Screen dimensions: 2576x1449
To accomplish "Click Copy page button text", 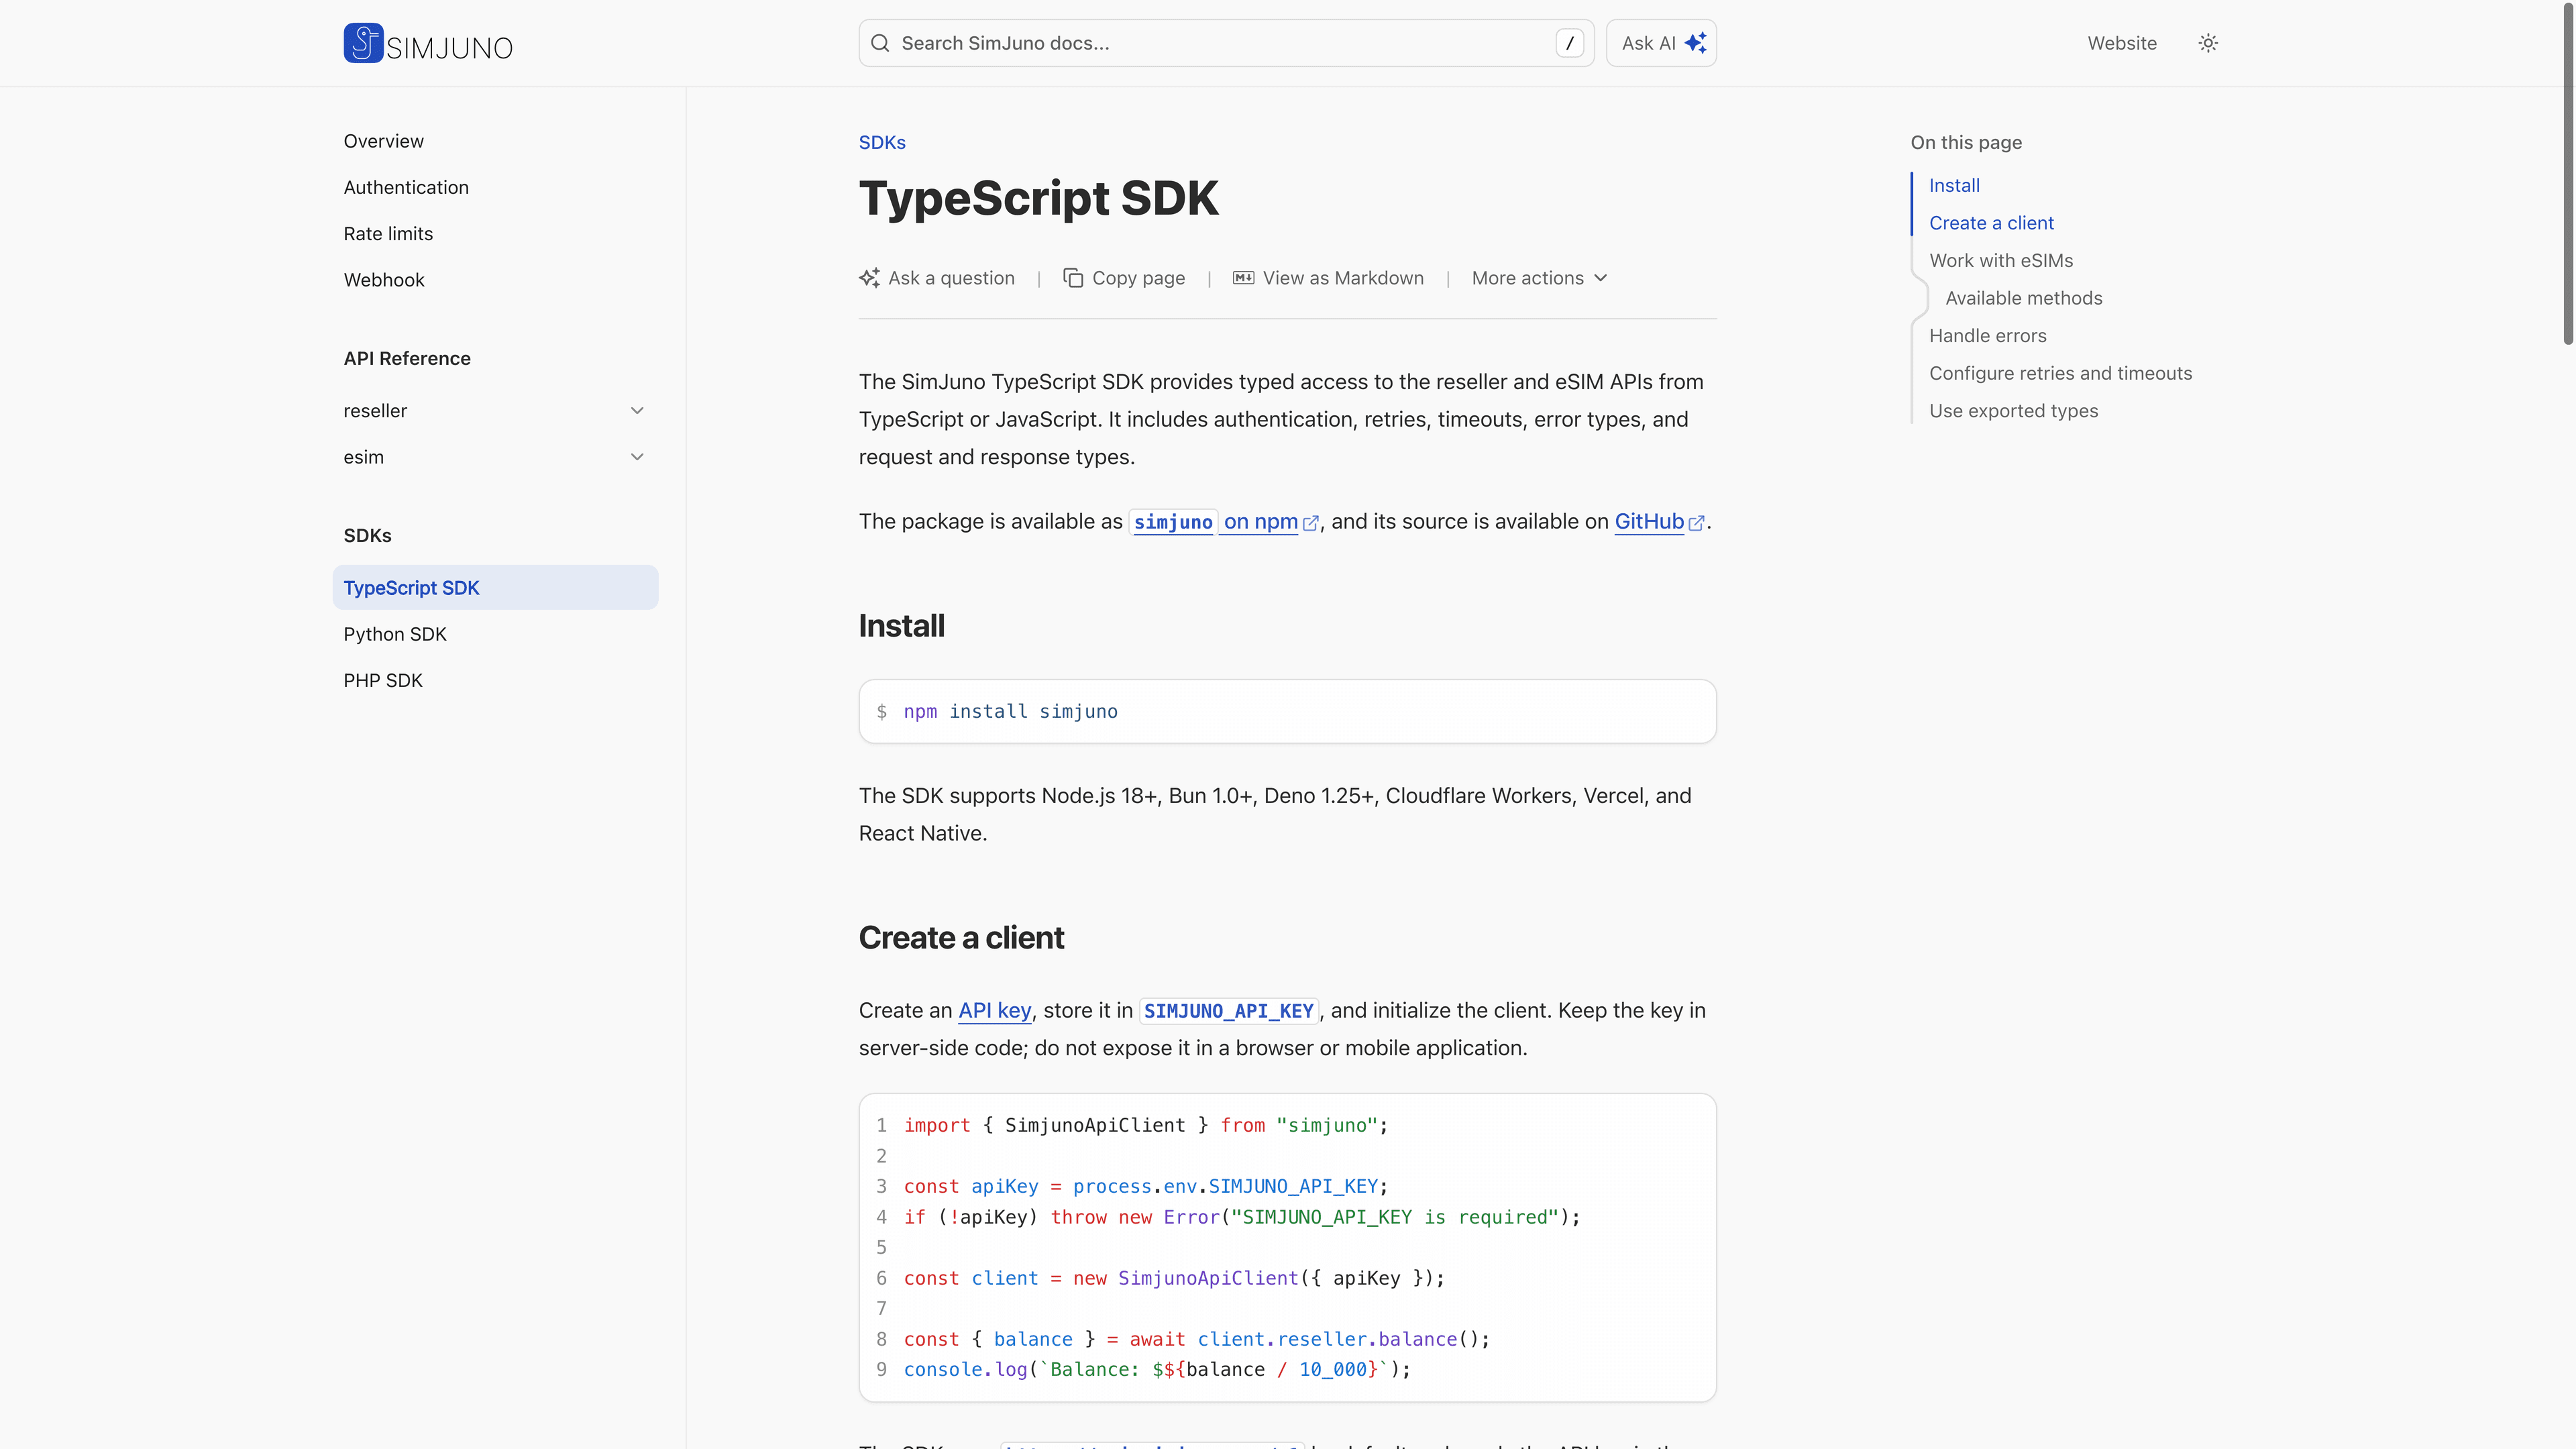I will [x=1138, y=278].
